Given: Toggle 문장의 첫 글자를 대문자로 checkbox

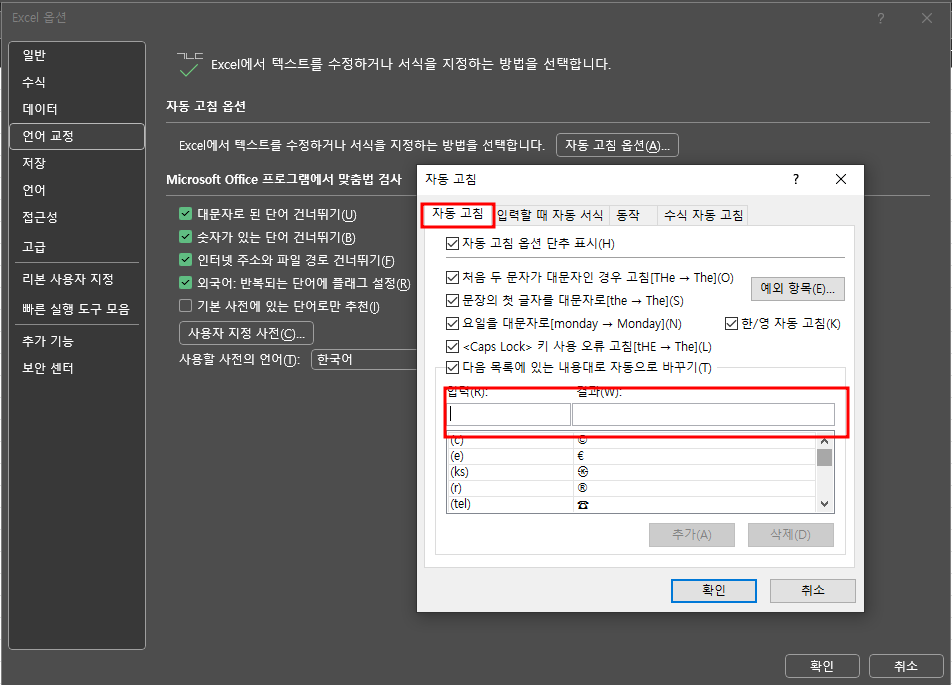Looking at the screenshot, I should click(x=452, y=300).
